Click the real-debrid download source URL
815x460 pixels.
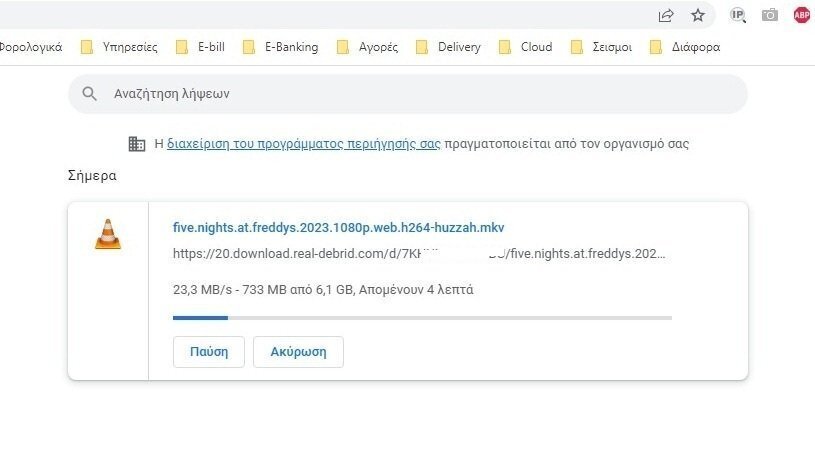(x=419, y=254)
